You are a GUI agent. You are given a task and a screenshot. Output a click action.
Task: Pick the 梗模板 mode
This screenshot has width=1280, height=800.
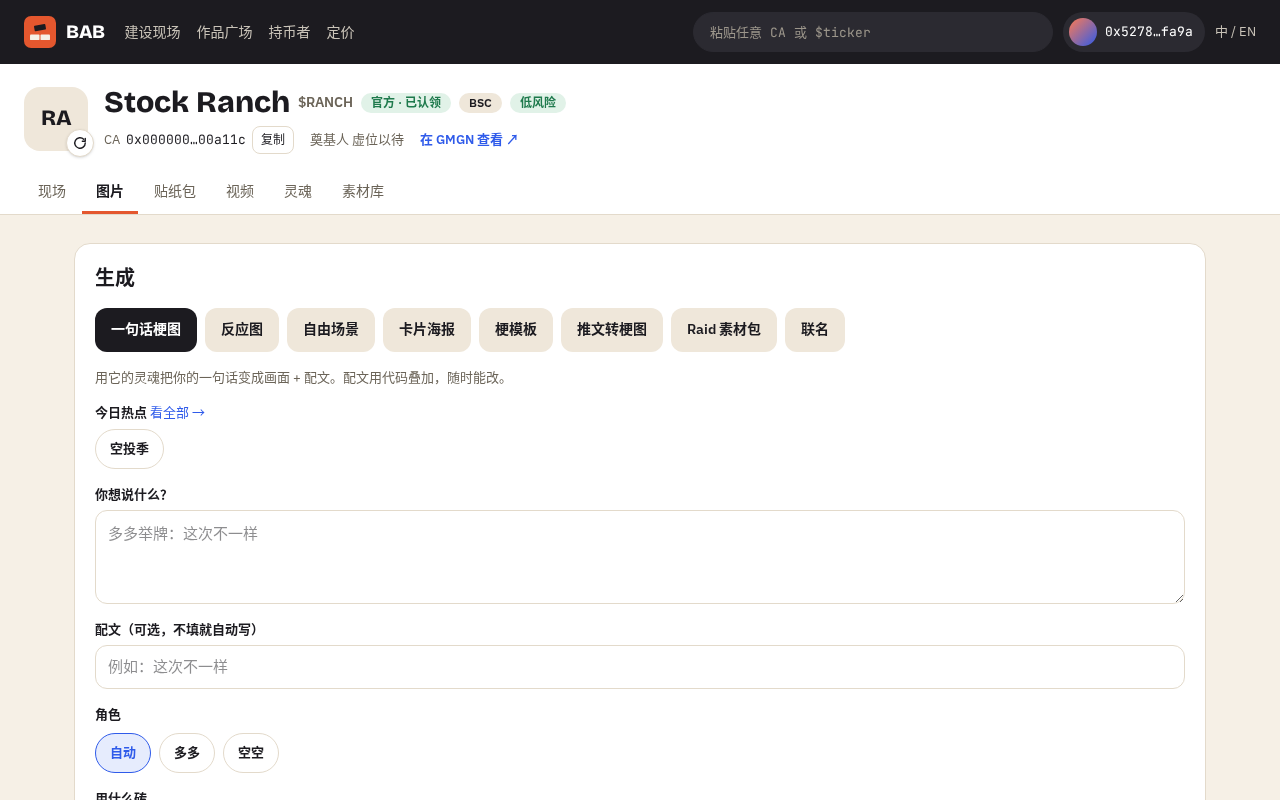(516, 330)
